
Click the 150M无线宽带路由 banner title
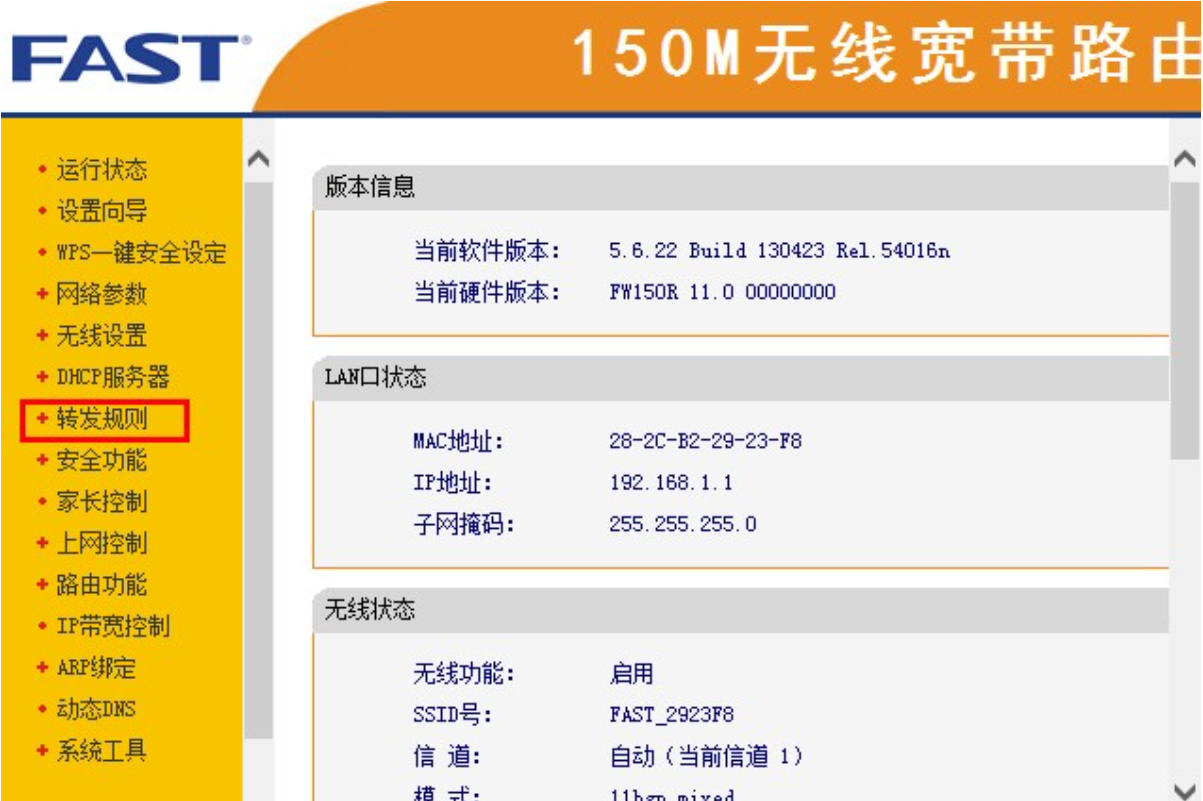pyautogui.click(x=887, y=52)
